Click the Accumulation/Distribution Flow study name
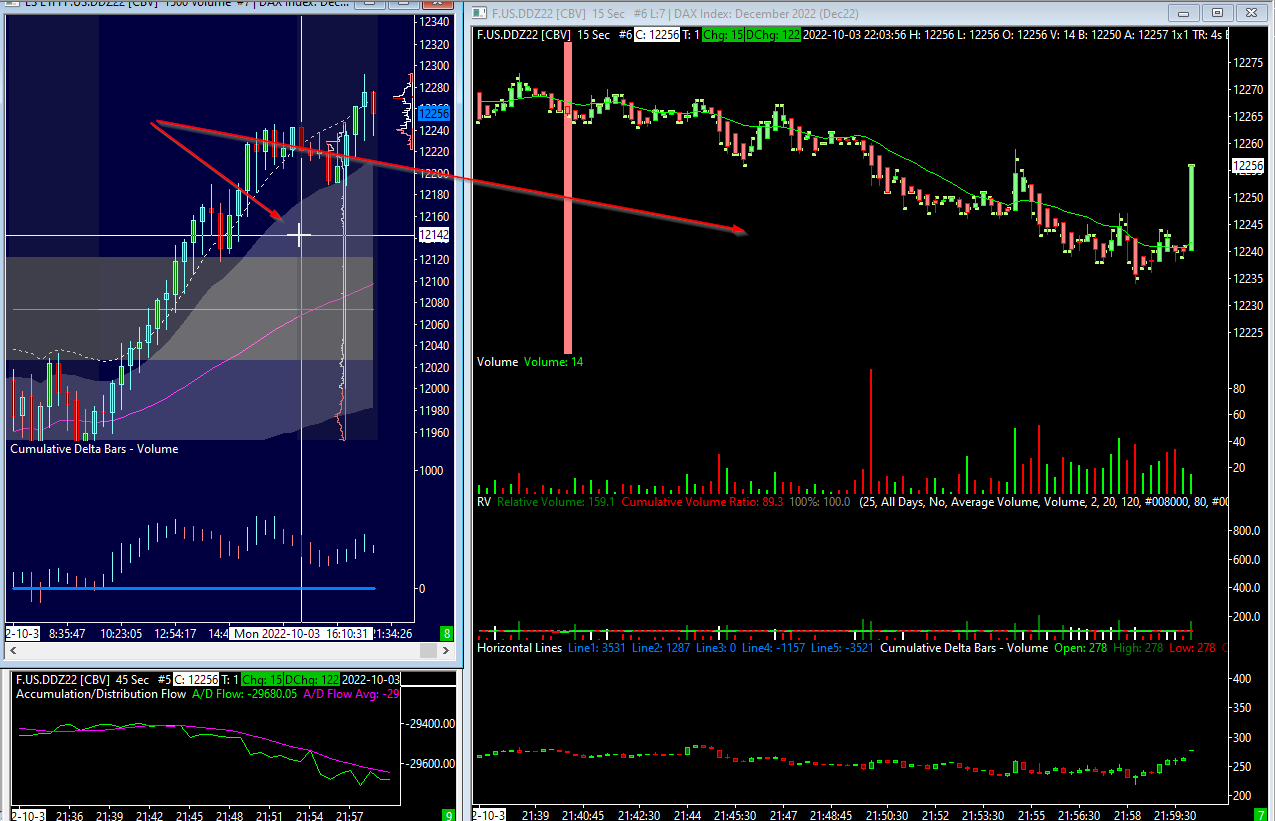Image resolution: width=1275 pixels, height=821 pixels. (x=101, y=694)
